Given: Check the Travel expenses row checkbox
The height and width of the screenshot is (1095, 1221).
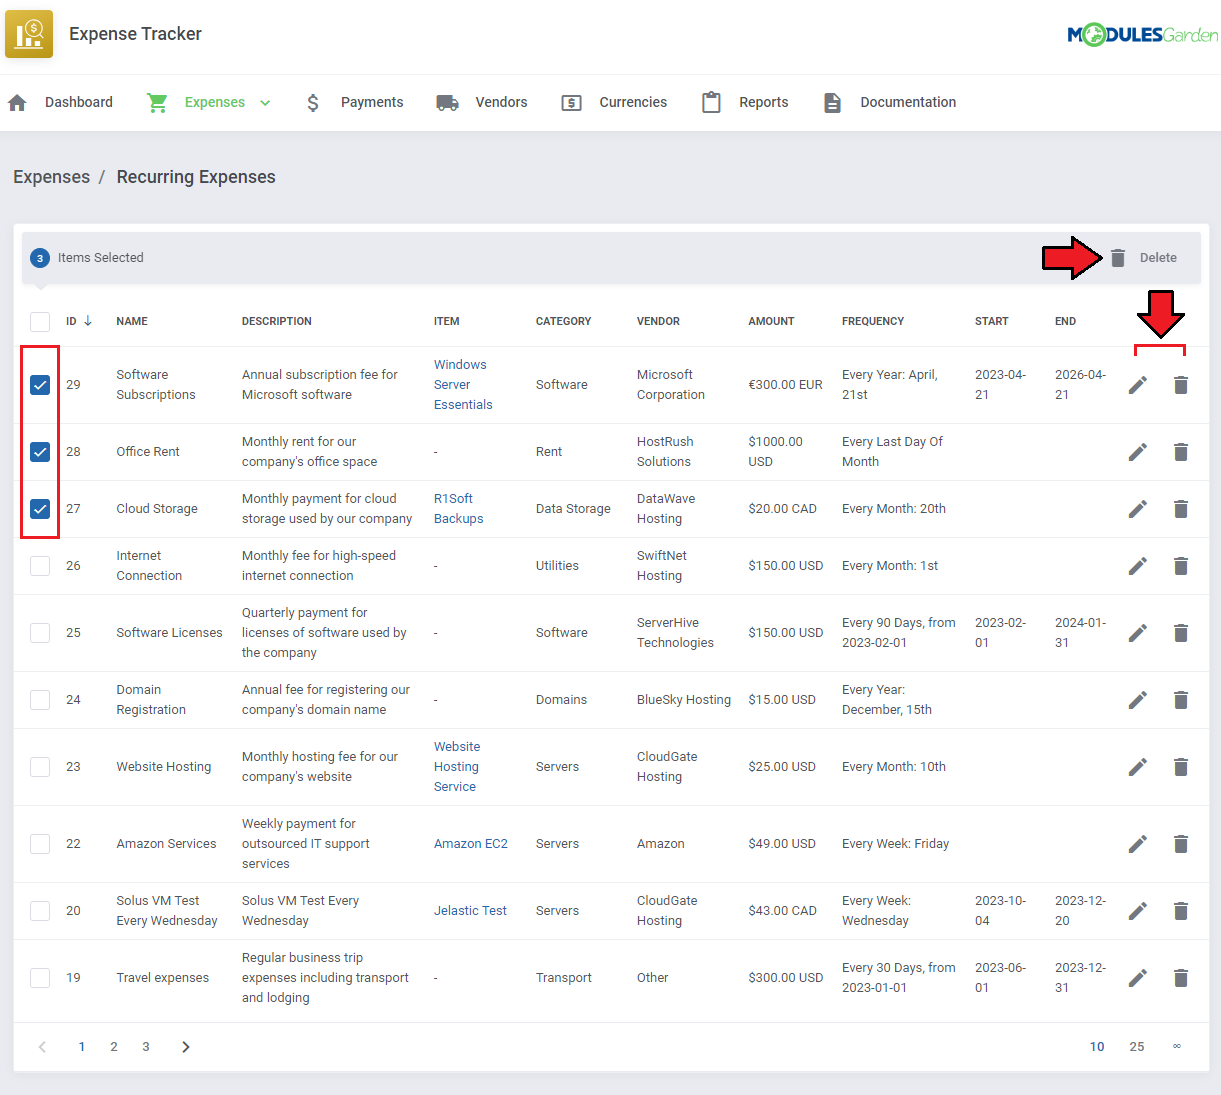Looking at the screenshot, I should [40, 978].
